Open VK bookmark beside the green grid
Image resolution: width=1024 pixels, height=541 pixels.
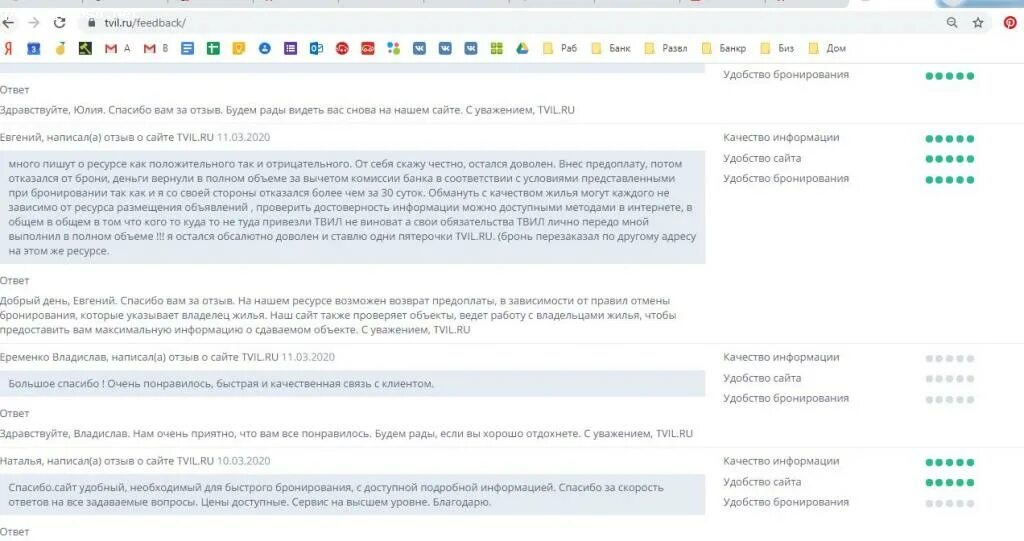(470, 48)
